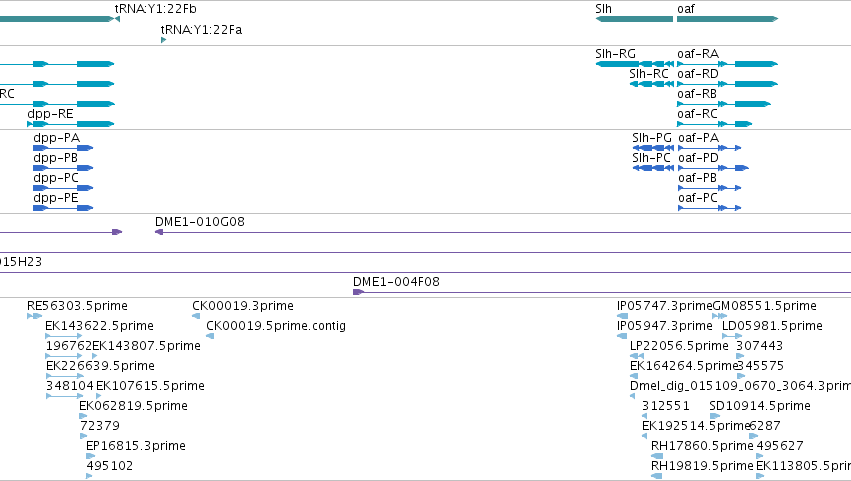Image resolution: width=851 pixels, height=481 pixels.
Task: Select the oaf-PB protein label
Action: tap(697, 178)
